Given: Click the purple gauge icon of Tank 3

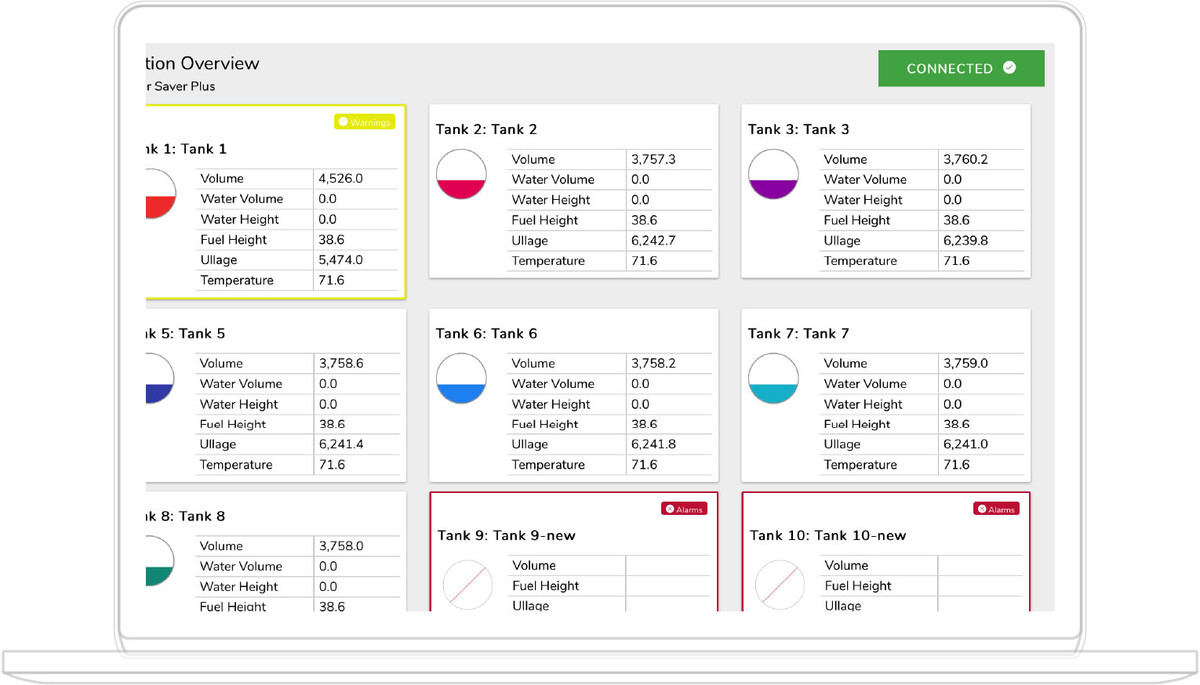Looking at the screenshot, I should pos(773,174).
